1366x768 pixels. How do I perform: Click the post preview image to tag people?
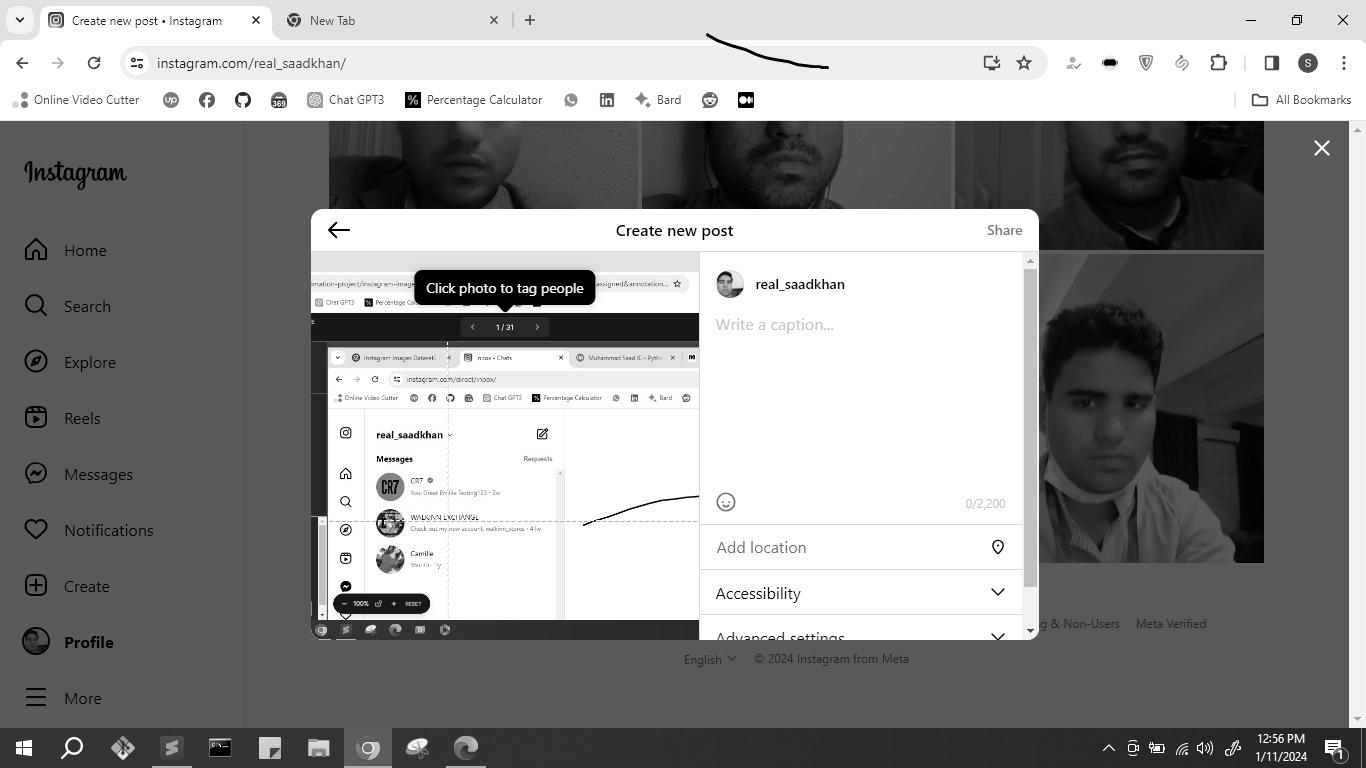click(x=505, y=446)
